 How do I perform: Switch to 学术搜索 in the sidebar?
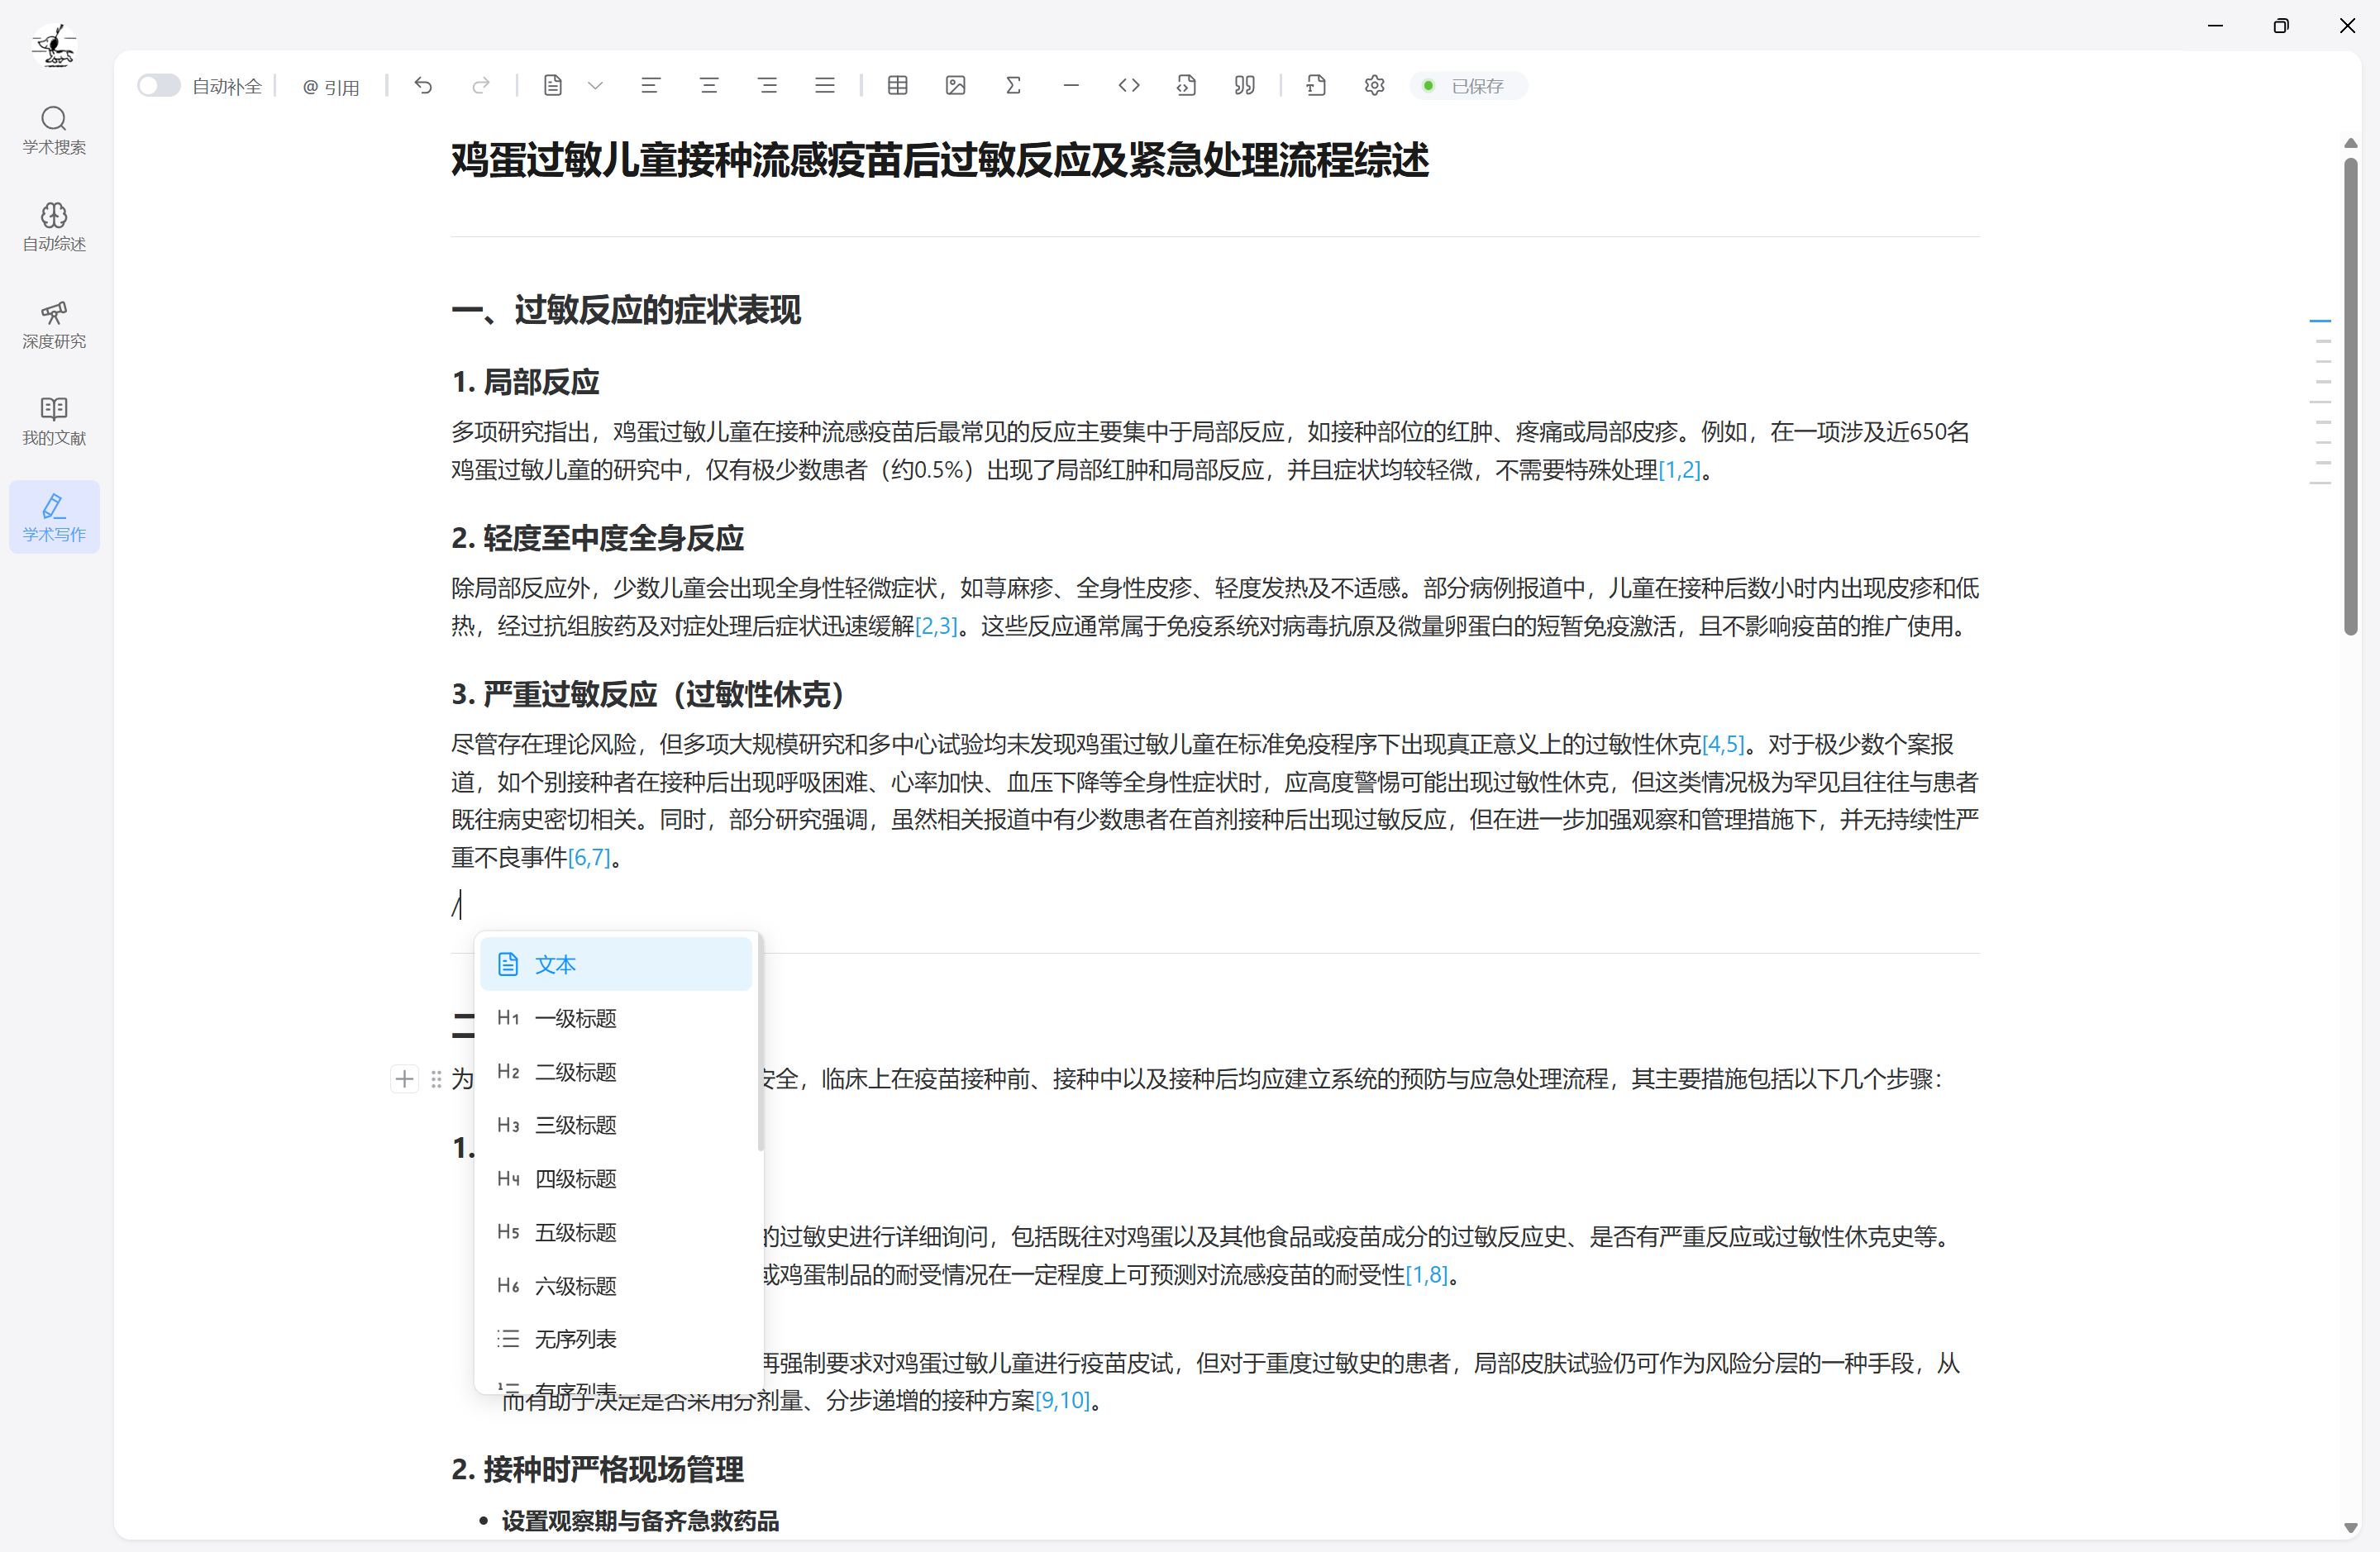(54, 129)
